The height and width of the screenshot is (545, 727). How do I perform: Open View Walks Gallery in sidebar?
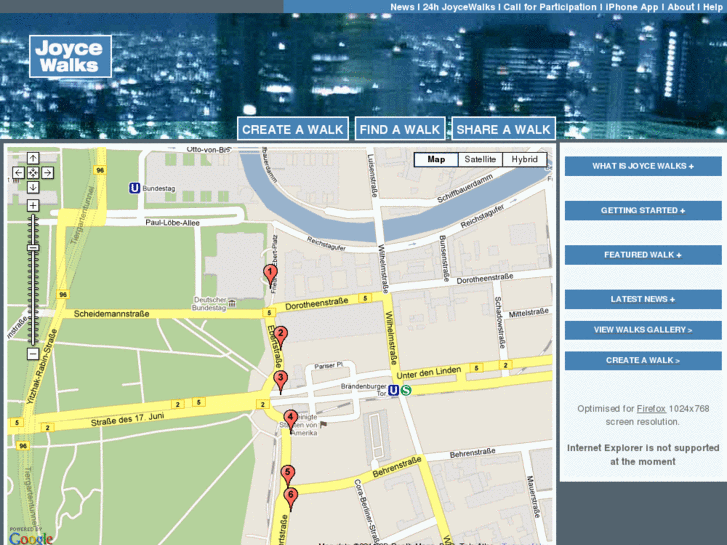pos(643,330)
